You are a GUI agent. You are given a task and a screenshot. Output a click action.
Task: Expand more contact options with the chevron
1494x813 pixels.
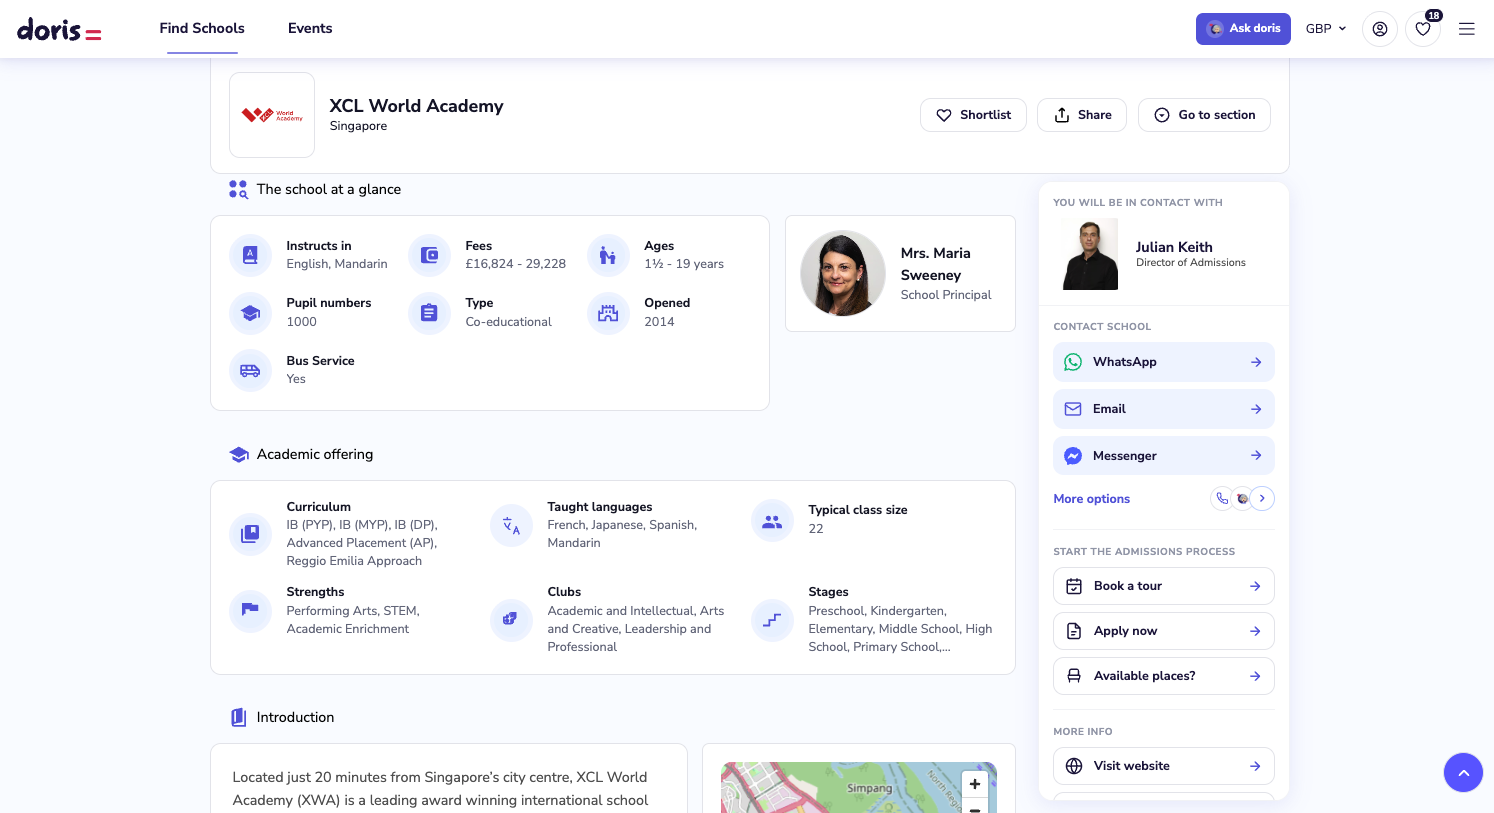tap(1262, 498)
